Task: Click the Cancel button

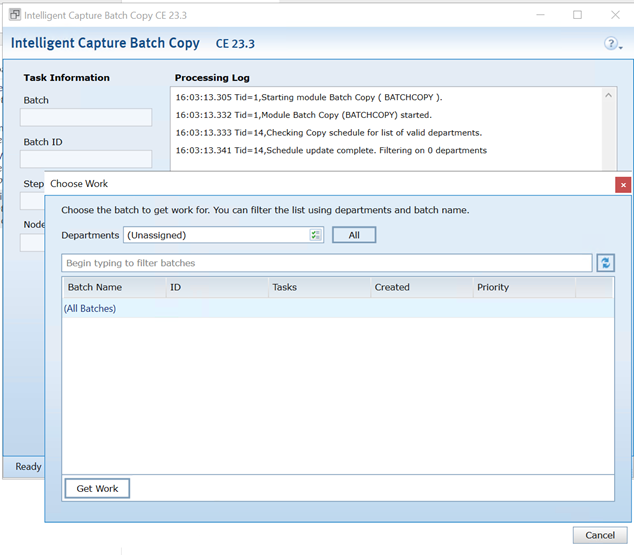Action: click(600, 535)
